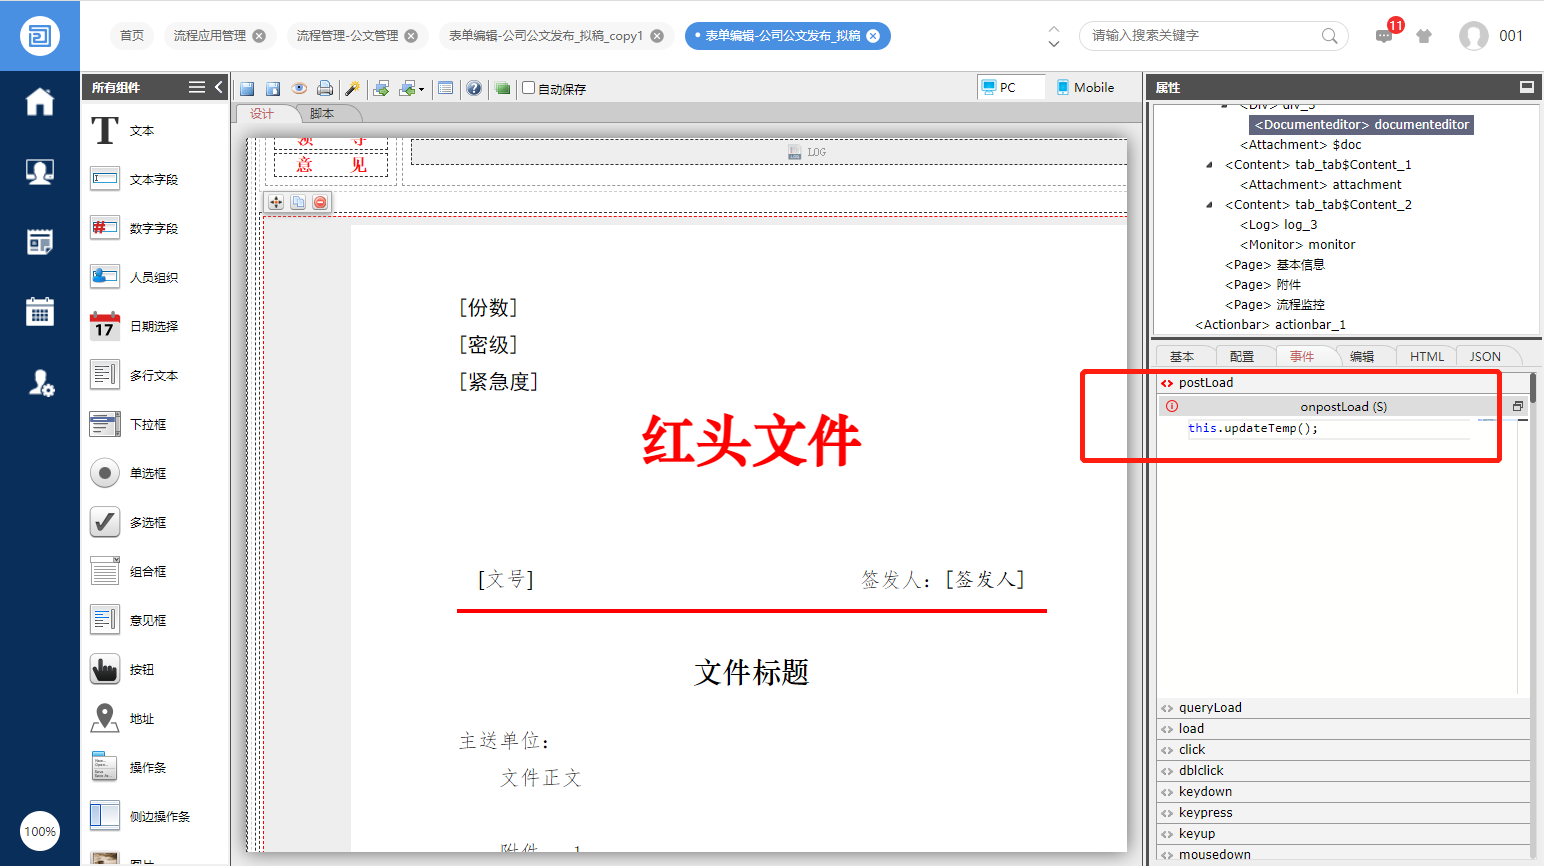Maximize the onpostLoad script editor
The image size is (1544, 866).
[x=1517, y=406]
